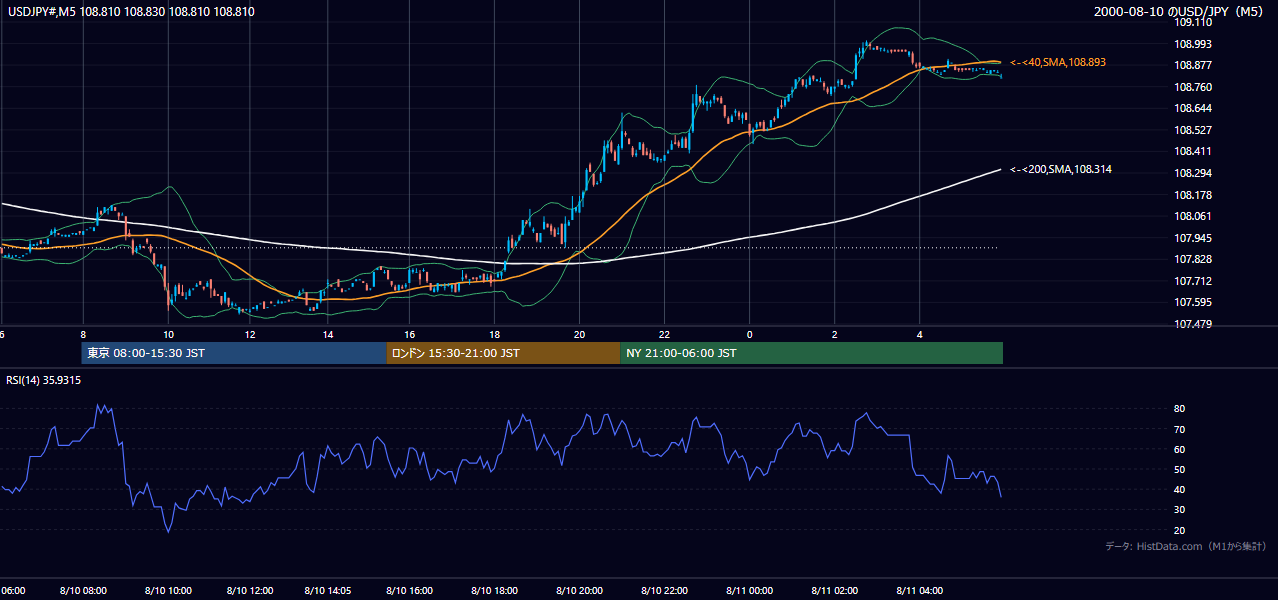Click the bottom time label 8/10 22:00
Viewport: 1278px width, 600px height.
click(x=664, y=590)
